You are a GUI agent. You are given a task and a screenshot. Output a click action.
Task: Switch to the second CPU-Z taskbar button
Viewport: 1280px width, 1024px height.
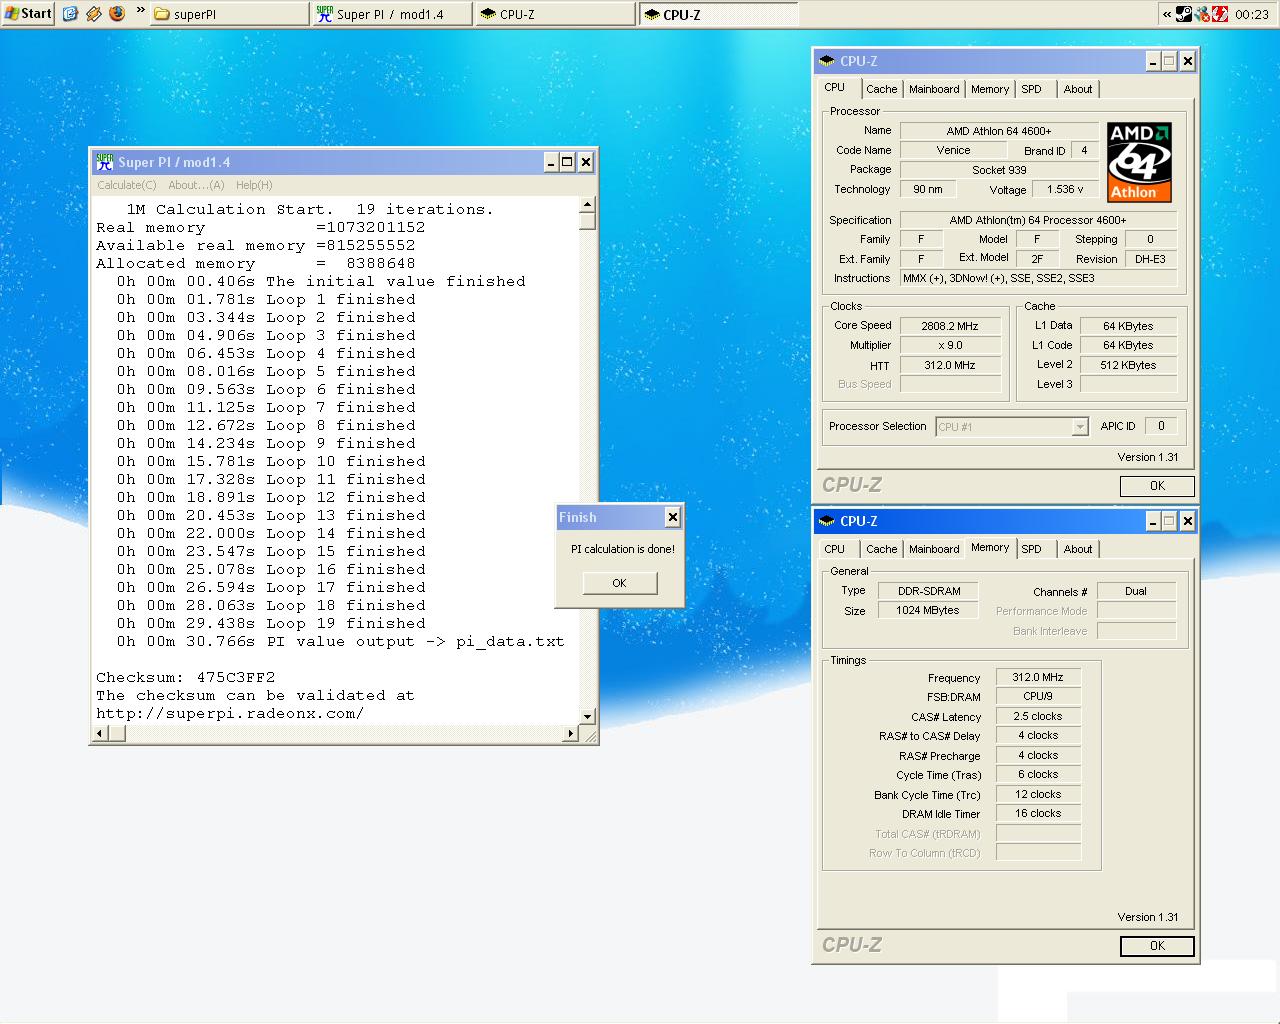[717, 14]
